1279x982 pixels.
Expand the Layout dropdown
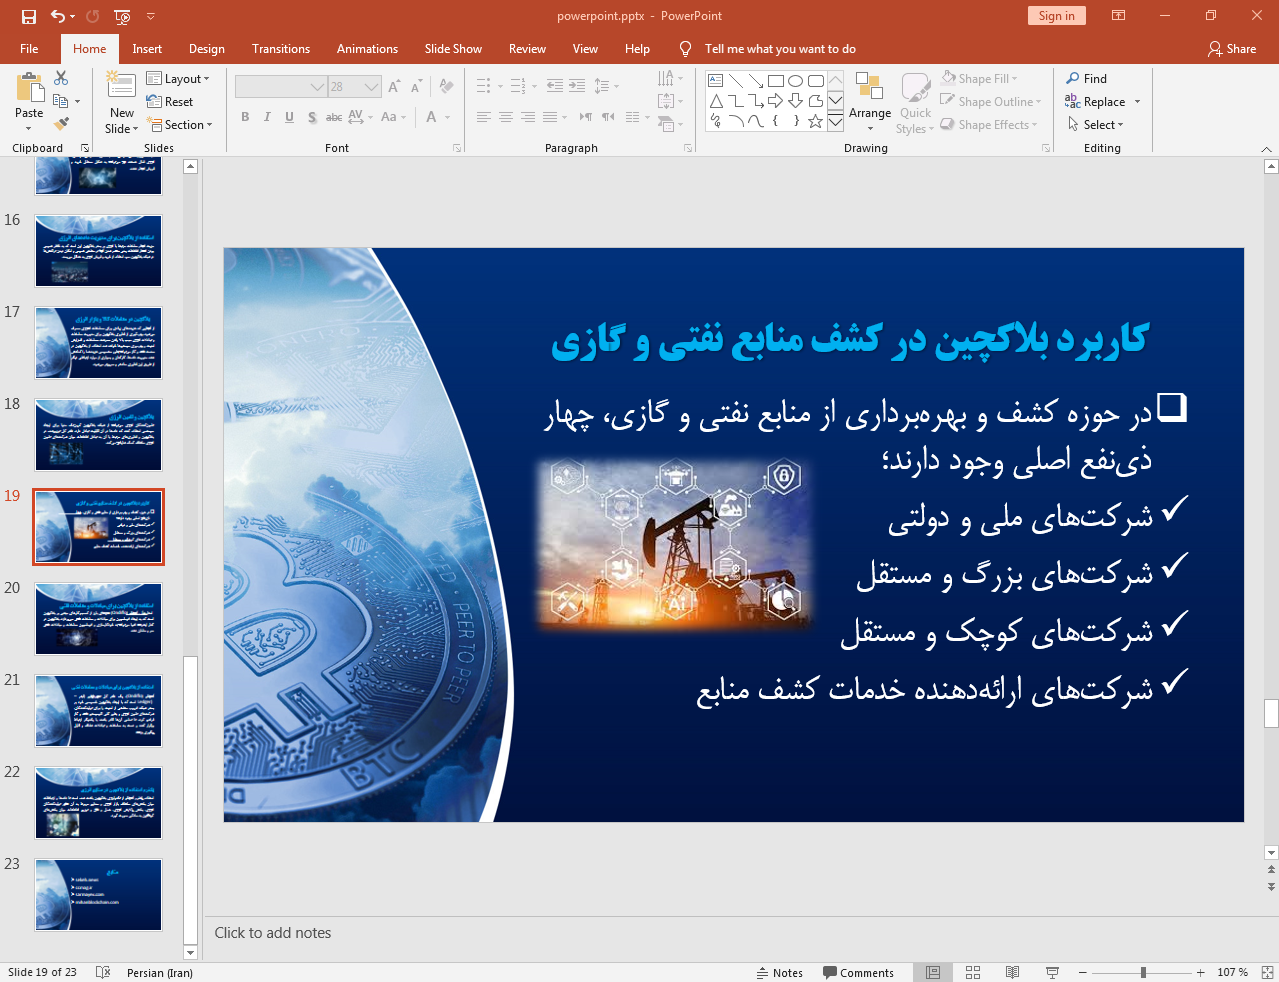click(178, 78)
